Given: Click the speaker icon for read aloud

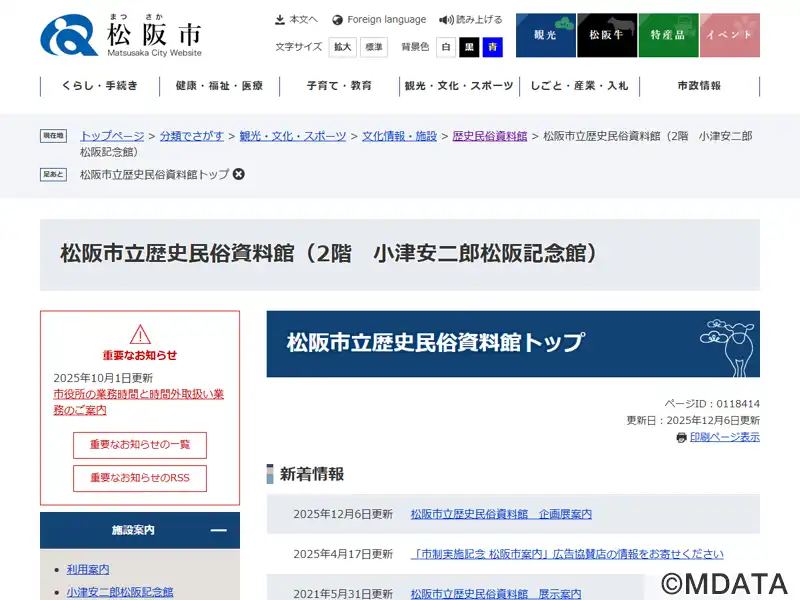Looking at the screenshot, I should (446, 20).
